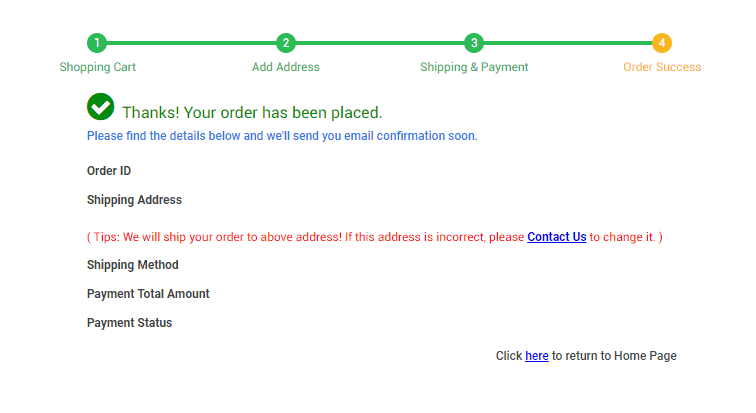
Task: Select the Add Address step label
Action: coord(286,67)
